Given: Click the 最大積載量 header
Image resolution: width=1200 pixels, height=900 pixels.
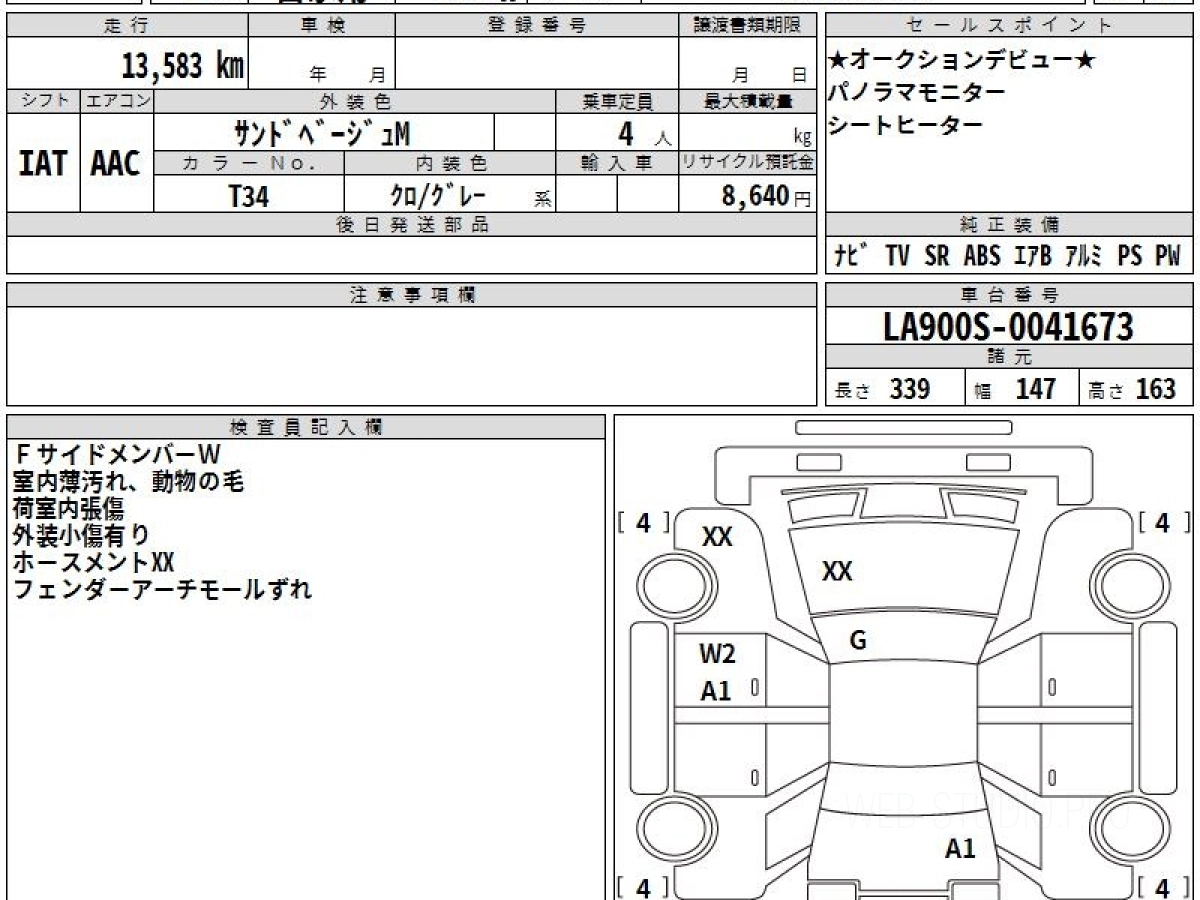Looking at the screenshot, I should (x=747, y=101).
